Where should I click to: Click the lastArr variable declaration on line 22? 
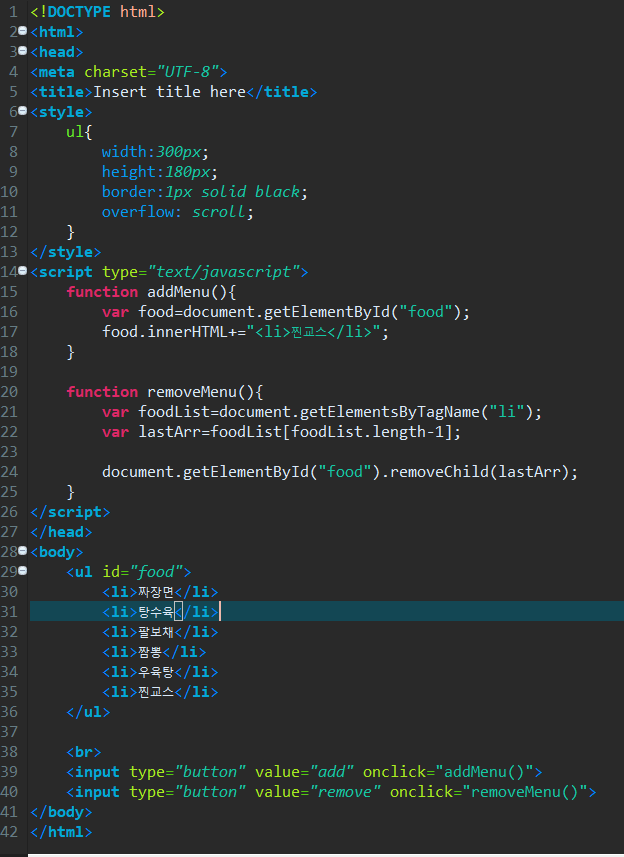click(281, 432)
